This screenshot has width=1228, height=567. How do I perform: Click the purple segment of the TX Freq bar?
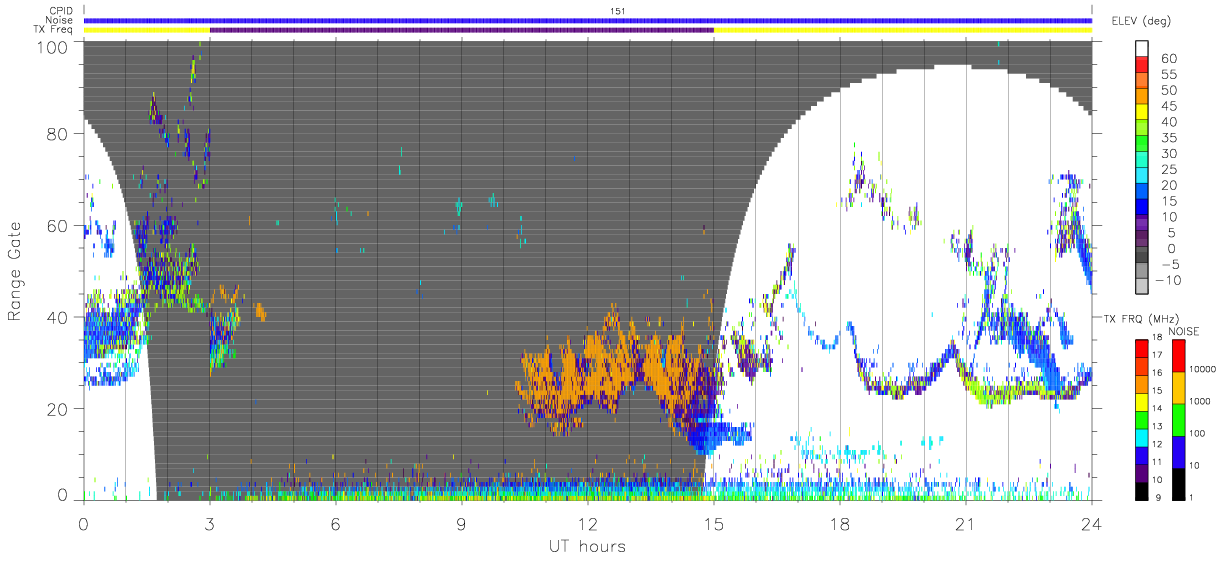pos(461,30)
